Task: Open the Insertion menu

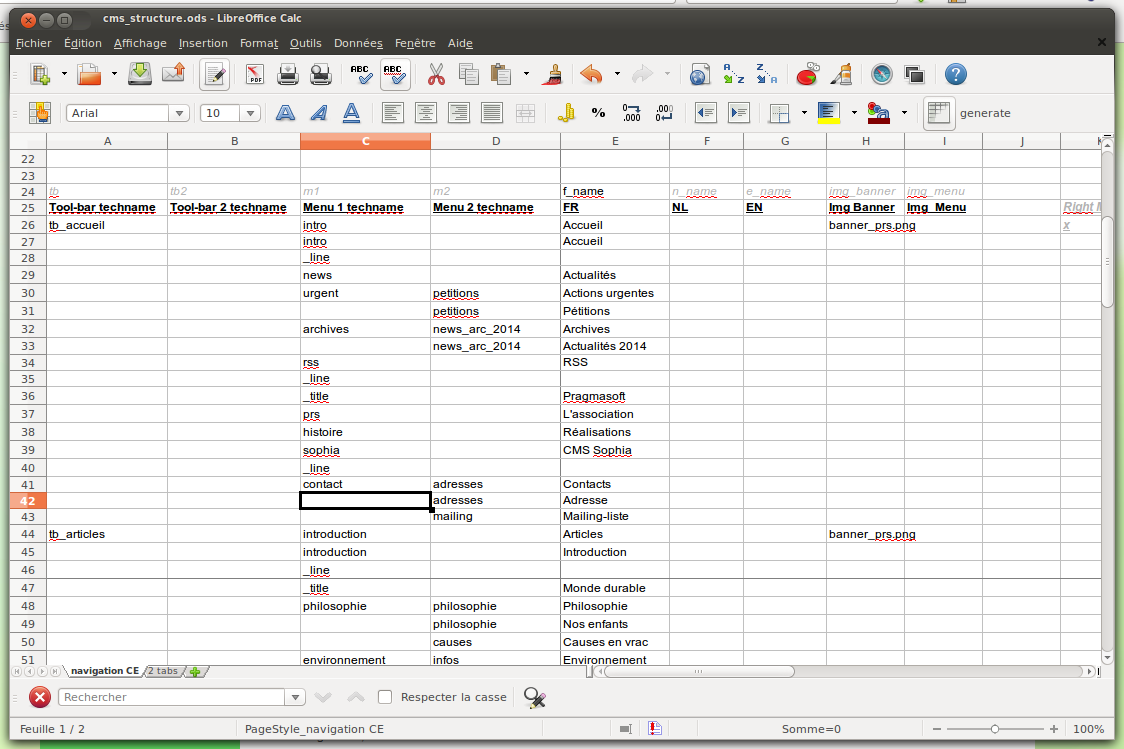Action: click(x=203, y=43)
